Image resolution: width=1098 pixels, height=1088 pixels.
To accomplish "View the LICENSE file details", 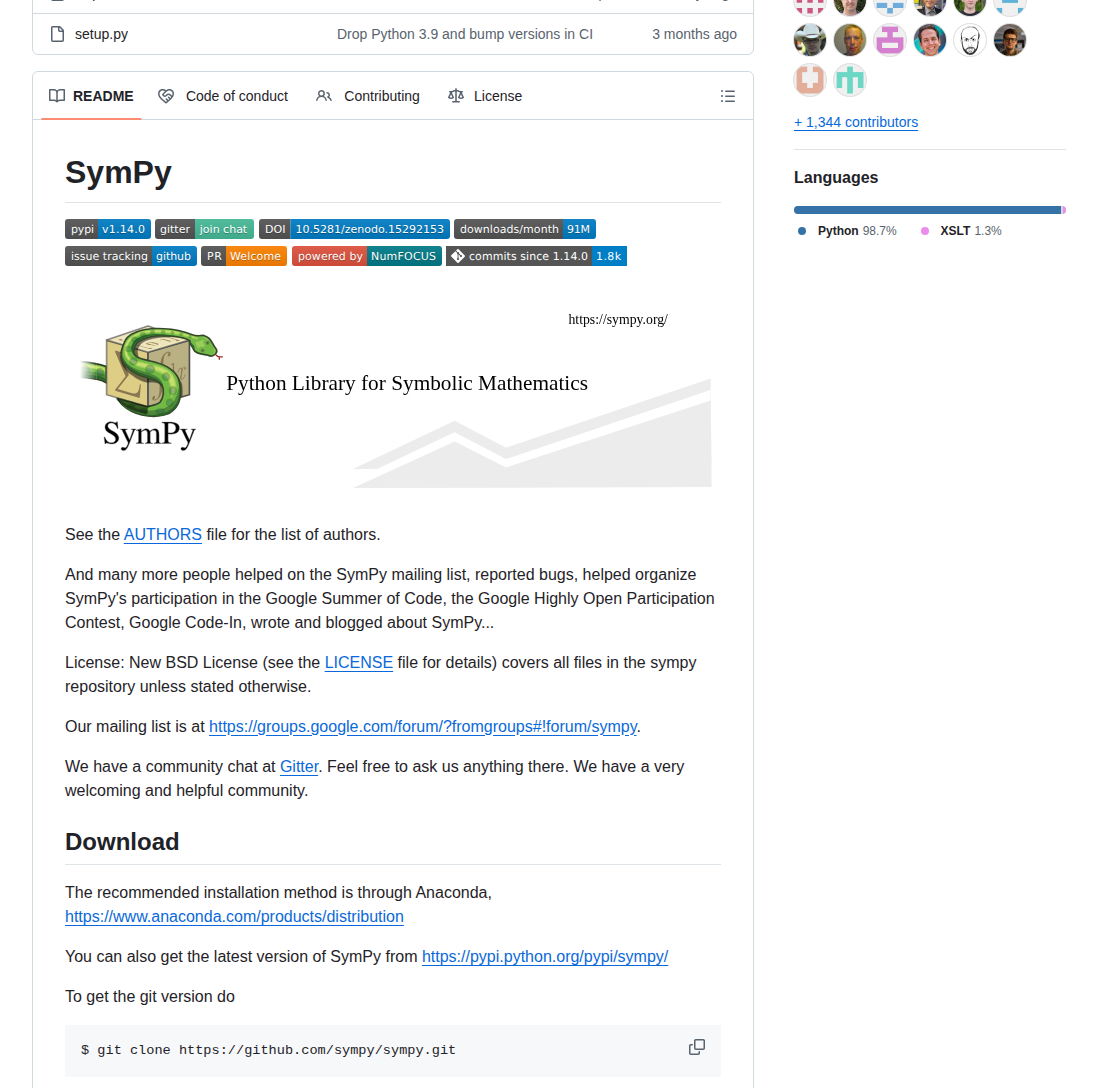I will click(x=358, y=662).
